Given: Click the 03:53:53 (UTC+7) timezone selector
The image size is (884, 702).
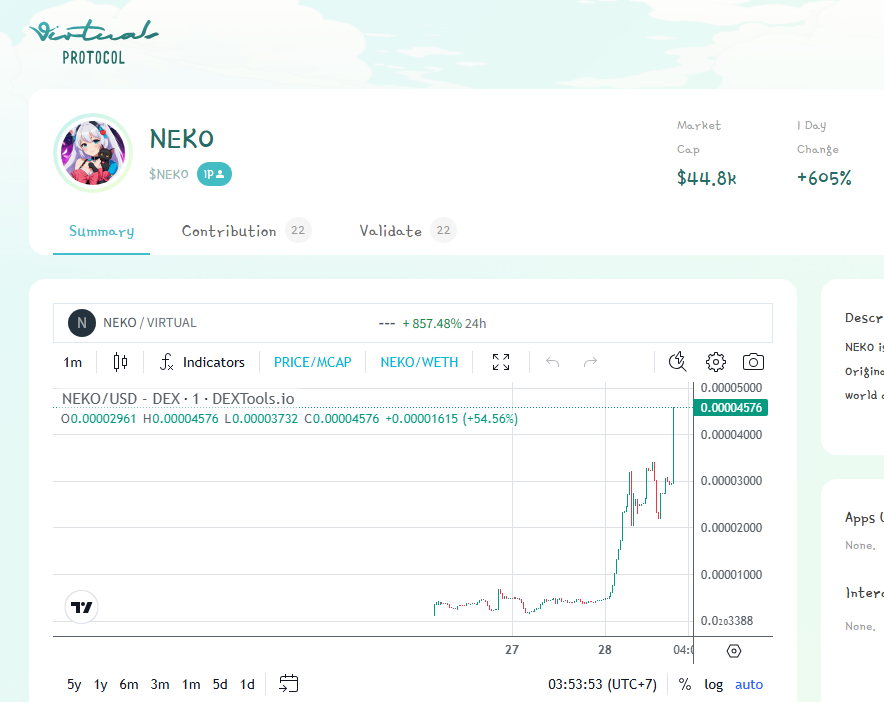Looking at the screenshot, I should point(602,685).
